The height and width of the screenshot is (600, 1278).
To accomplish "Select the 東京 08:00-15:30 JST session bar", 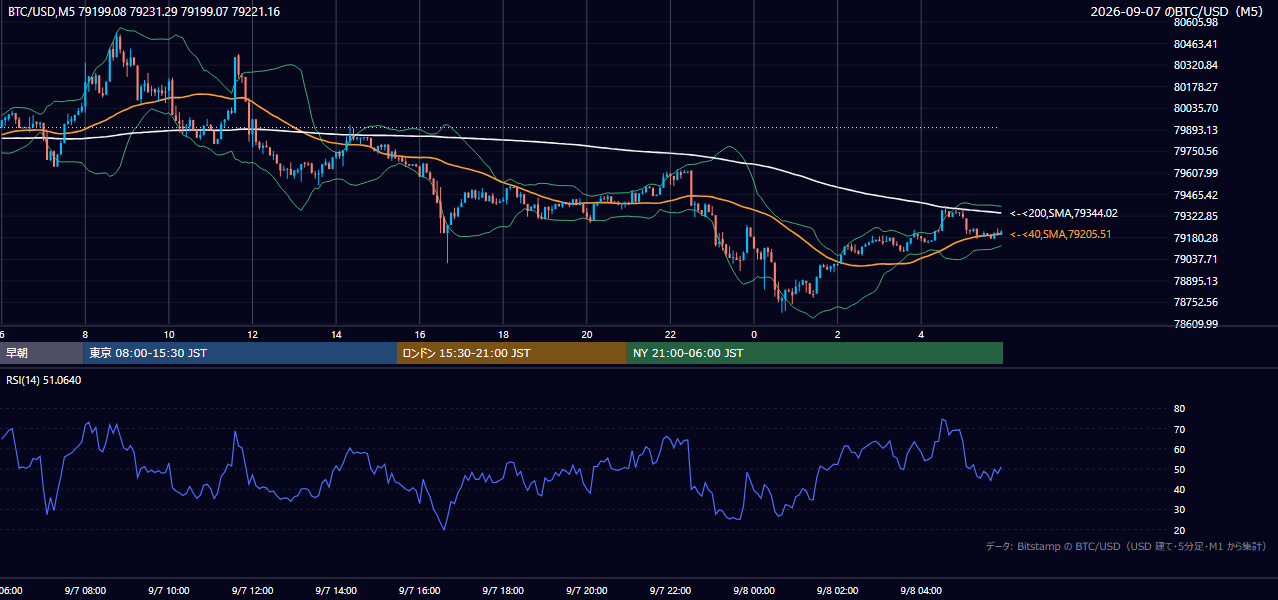I will click(x=240, y=353).
